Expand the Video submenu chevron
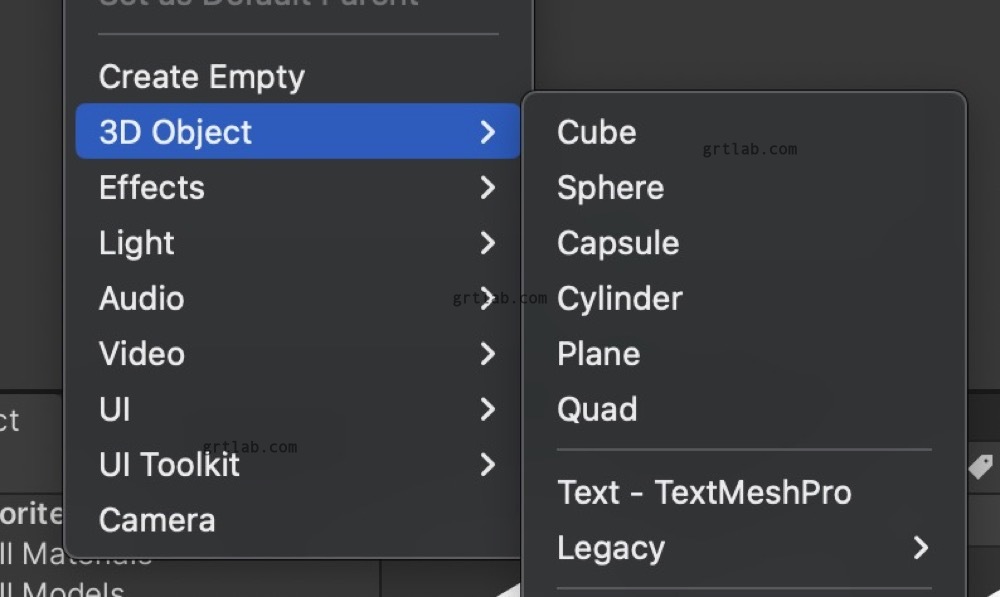This screenshot has width=1000, height=597. [489, 353]
